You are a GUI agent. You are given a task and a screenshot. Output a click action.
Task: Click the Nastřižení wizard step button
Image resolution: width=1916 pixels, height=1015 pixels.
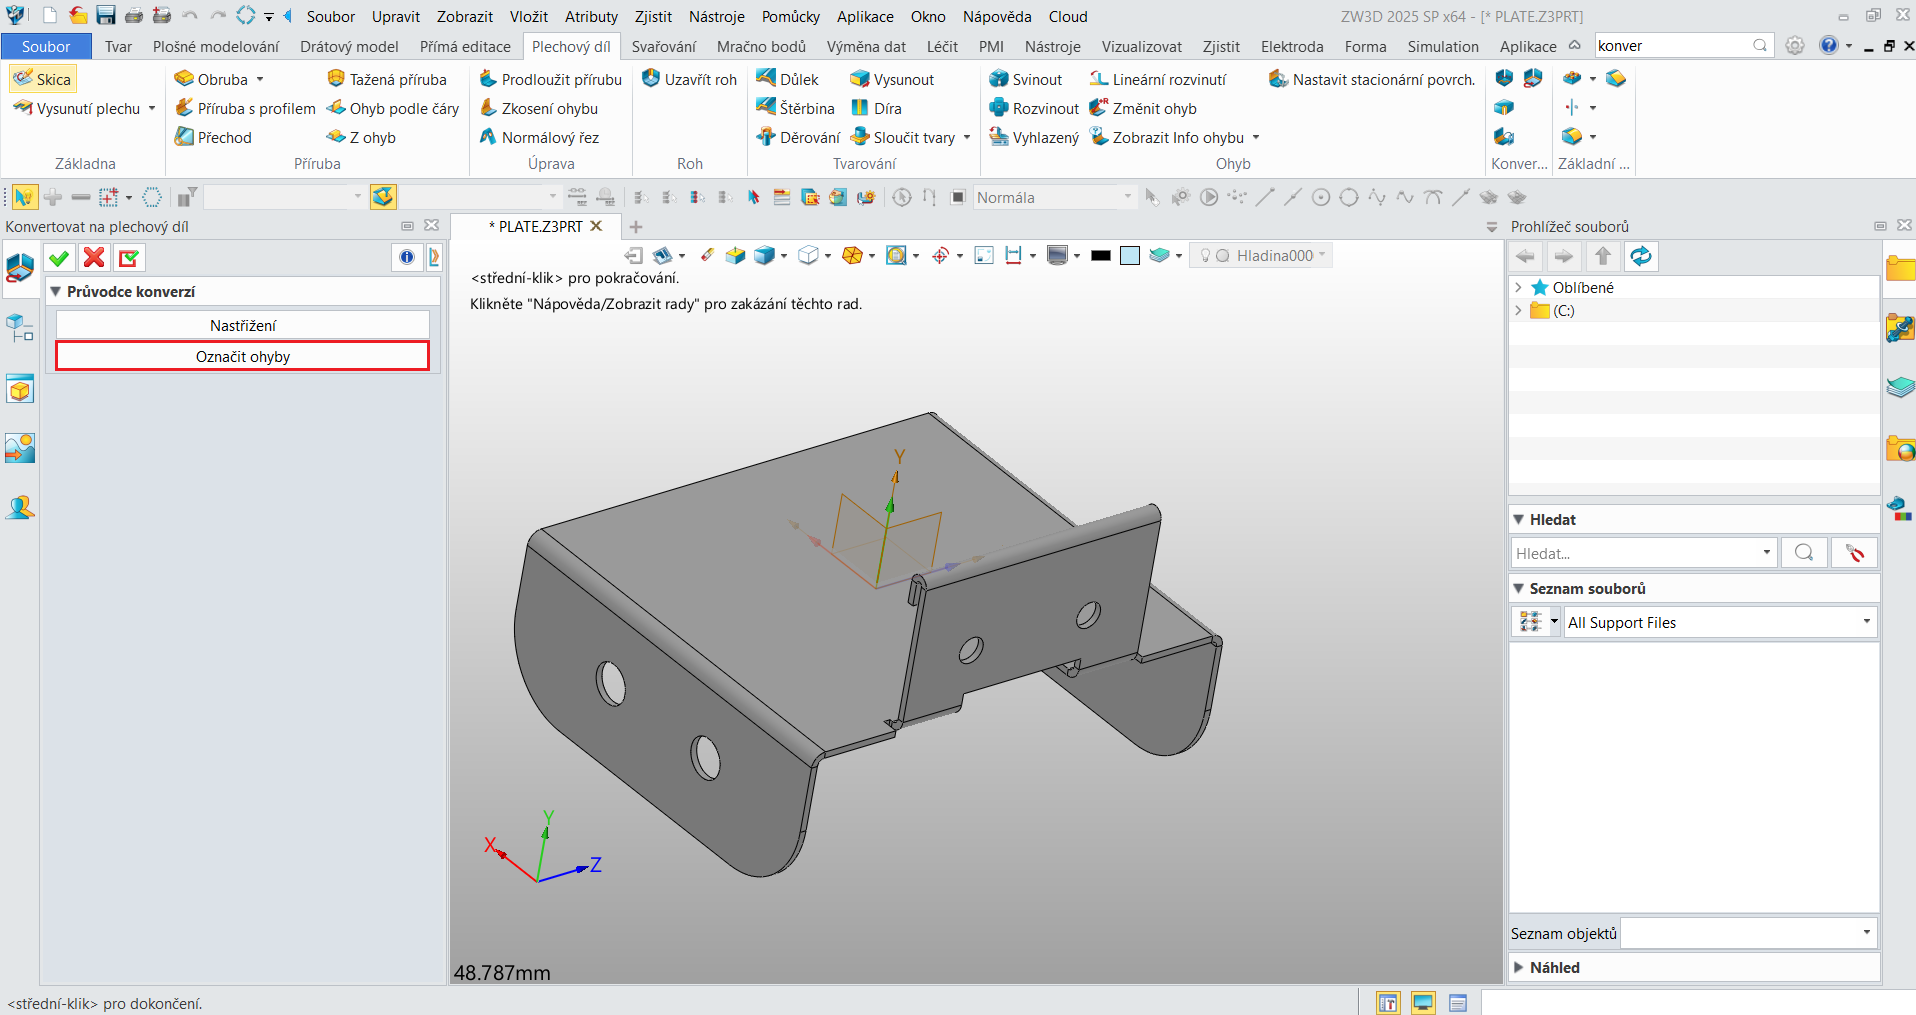(243, 325)
